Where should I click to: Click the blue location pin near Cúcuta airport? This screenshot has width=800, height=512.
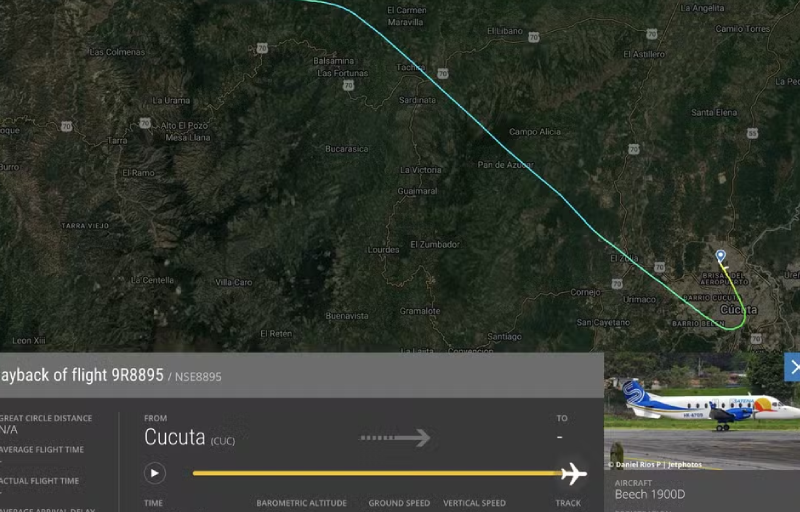[720, 255]
